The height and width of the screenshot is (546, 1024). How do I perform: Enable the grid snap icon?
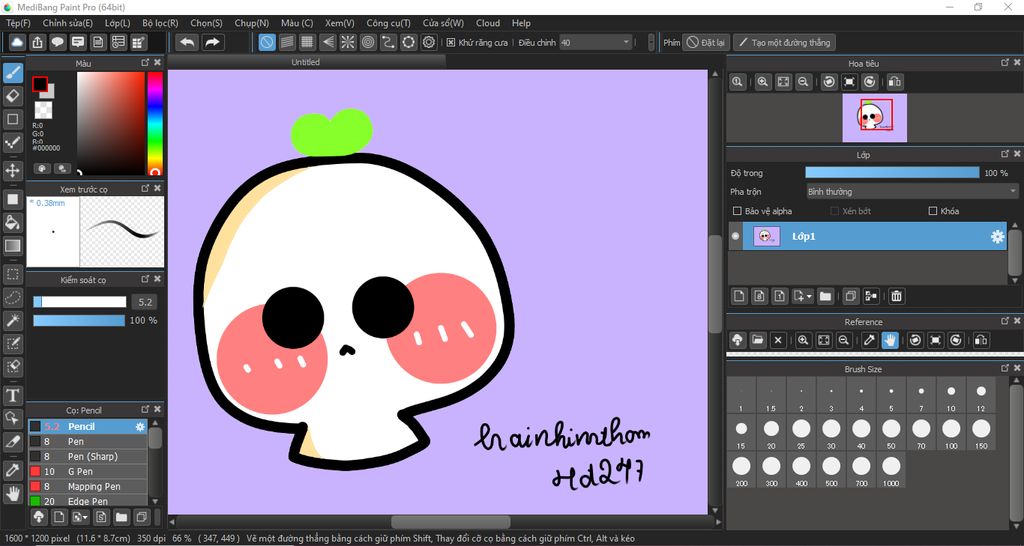click(307, 42)
